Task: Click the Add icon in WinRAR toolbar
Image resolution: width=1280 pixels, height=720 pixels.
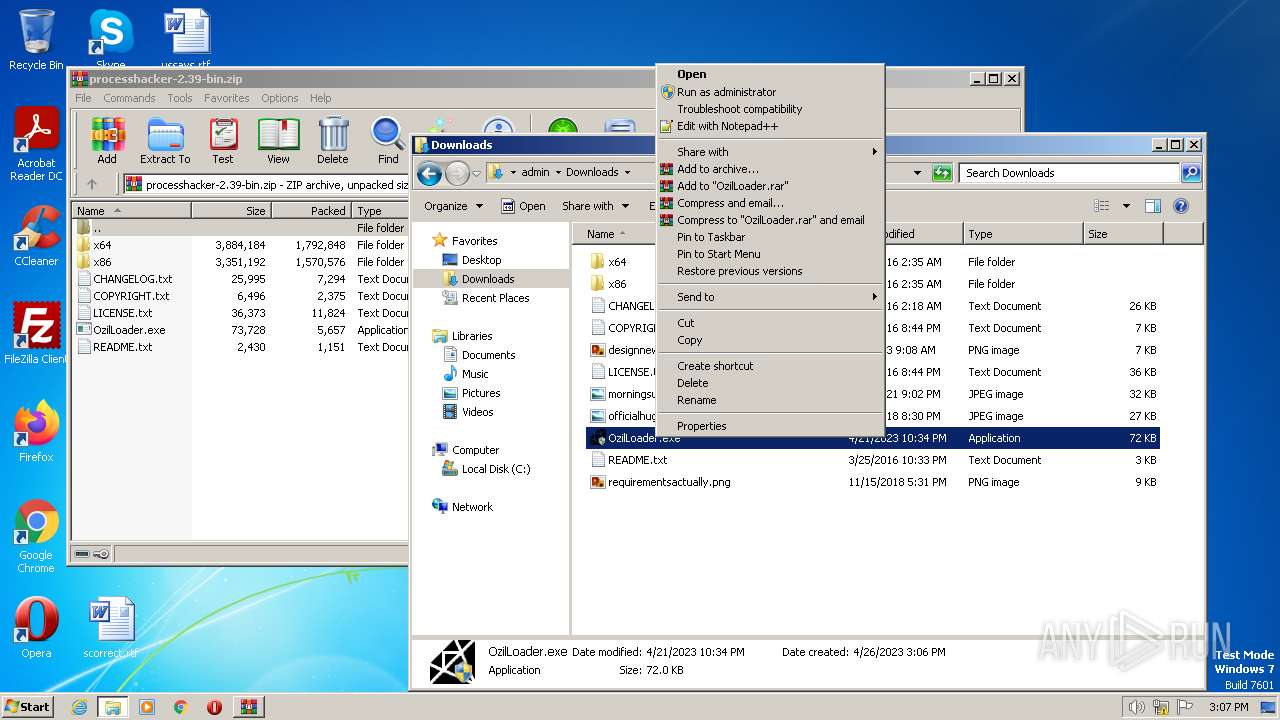Action: click(x=107, y=140)
